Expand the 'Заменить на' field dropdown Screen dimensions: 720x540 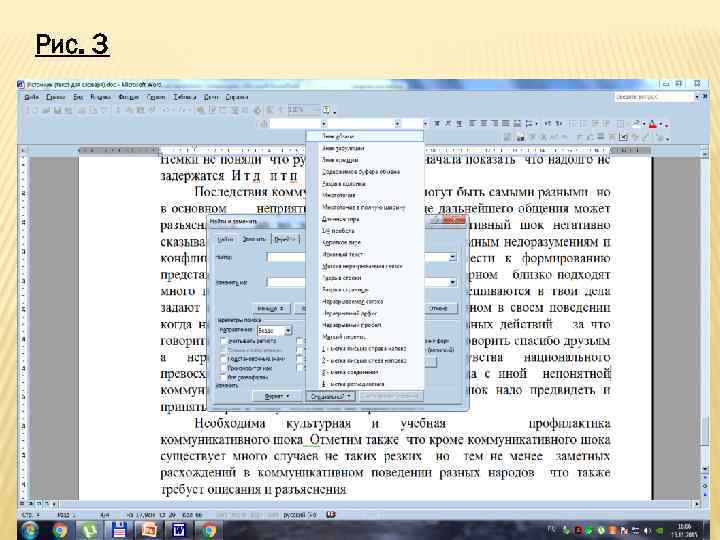coord(452,282)
